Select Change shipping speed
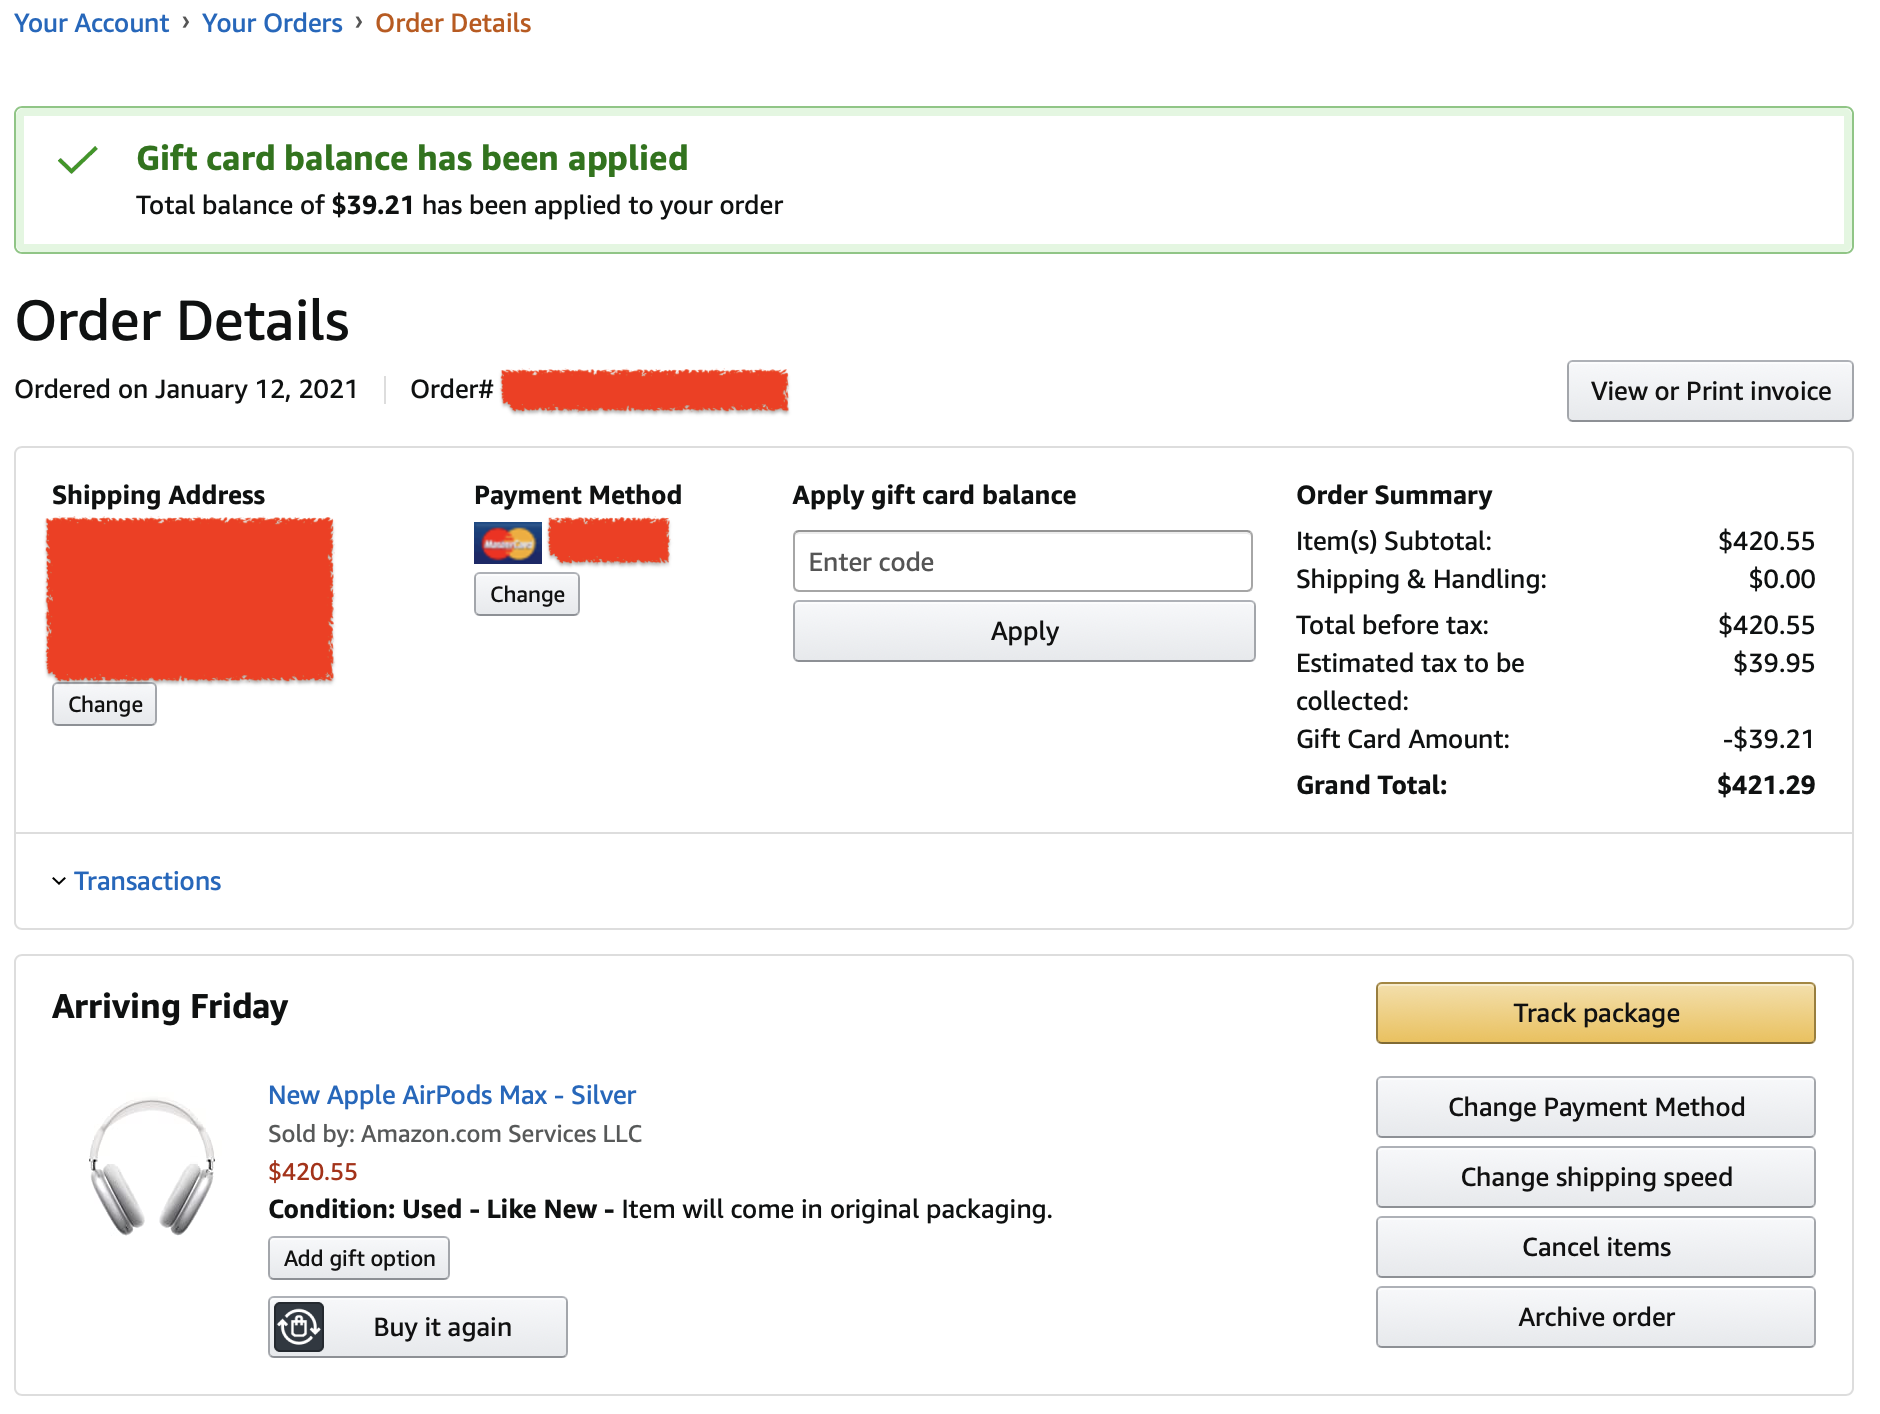 (x=1595, y=1177)
